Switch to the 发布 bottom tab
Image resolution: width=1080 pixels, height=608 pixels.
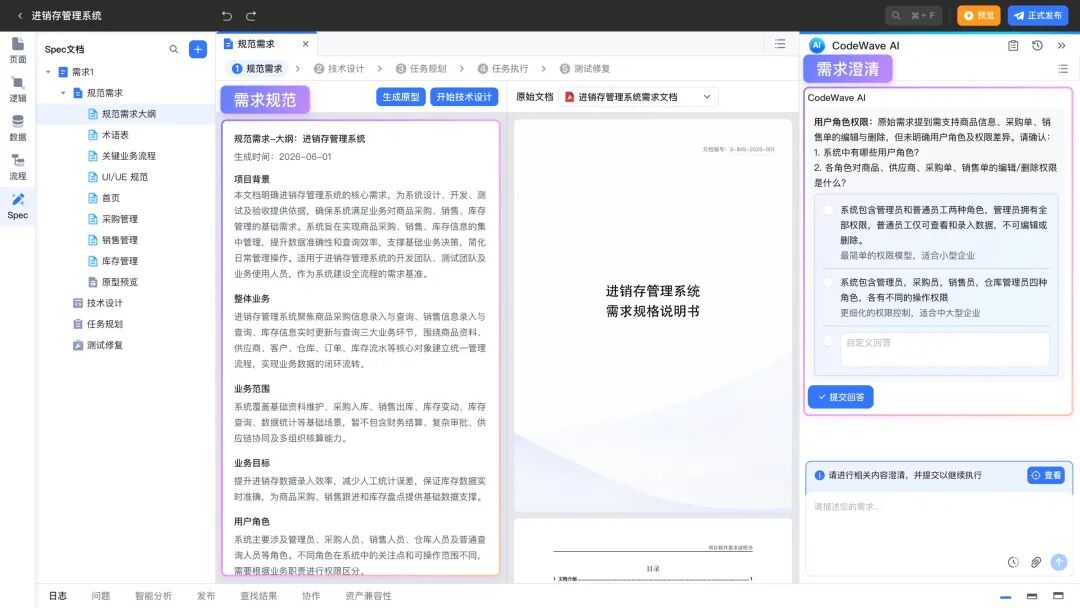(206, 596)
